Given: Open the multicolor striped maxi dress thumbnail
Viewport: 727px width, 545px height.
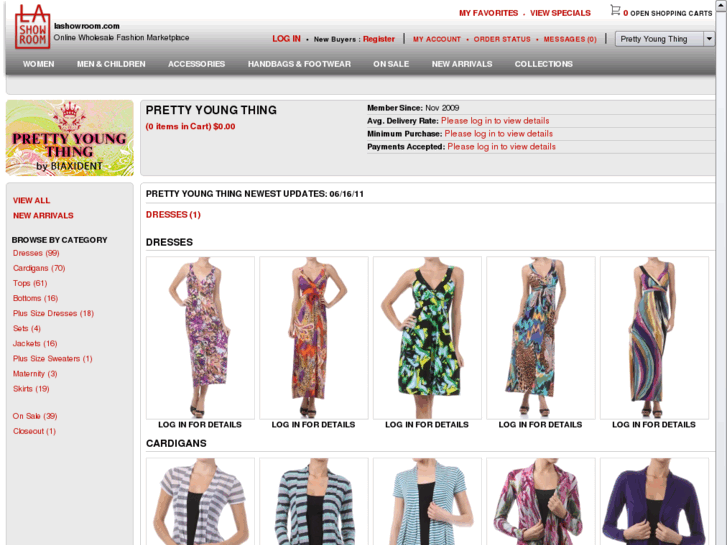Looking at the screenshot, I should (654, 338).
